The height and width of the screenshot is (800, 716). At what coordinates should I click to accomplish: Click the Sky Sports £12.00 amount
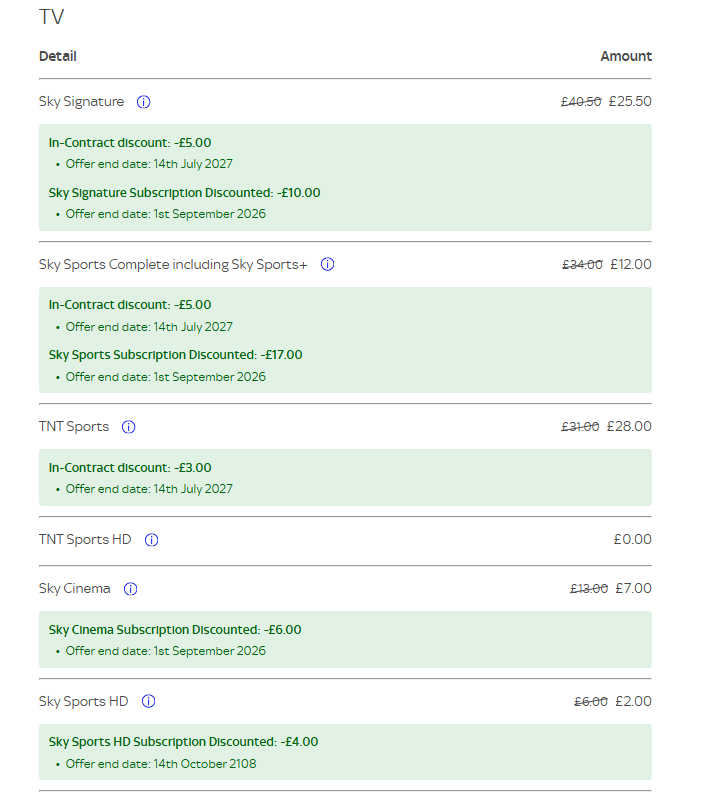point(631,264)
